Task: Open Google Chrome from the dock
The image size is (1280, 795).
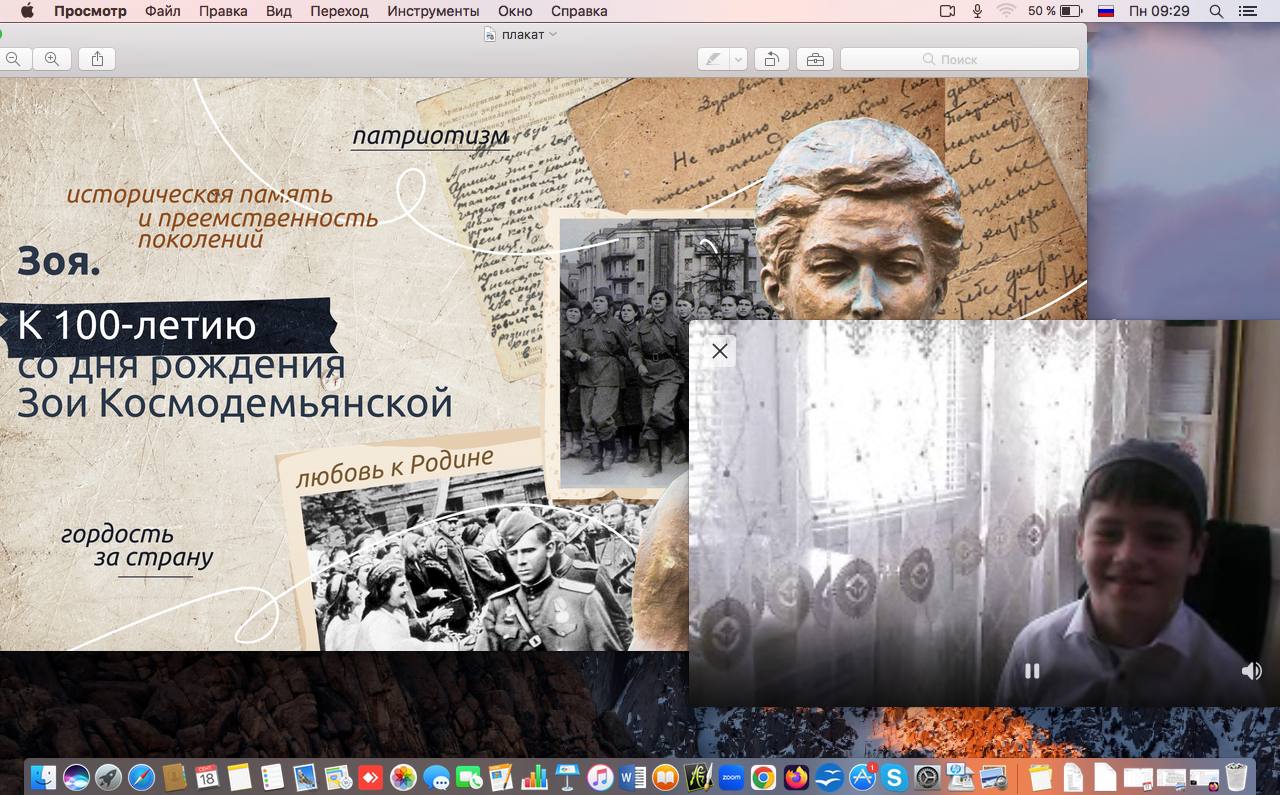Action: pyautogui.click(x=763, y=777)
